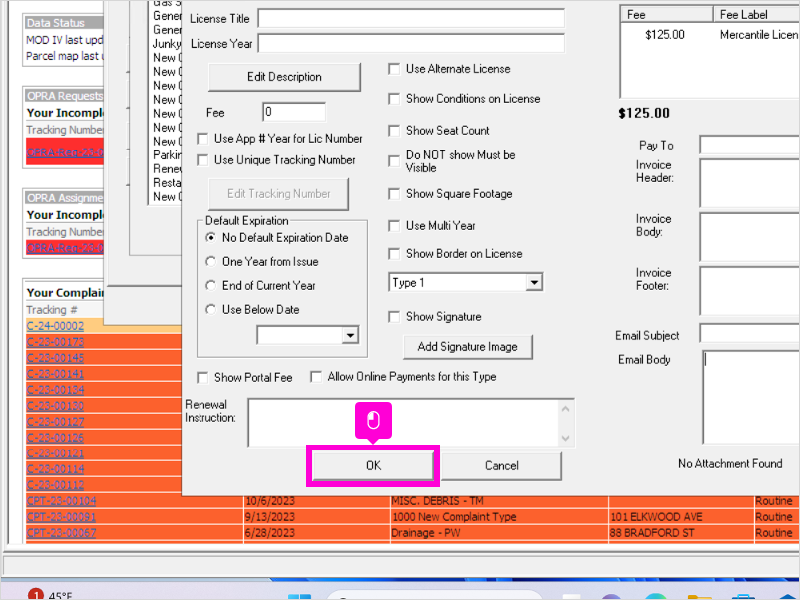
Task: Check Use App # Year for Lic Number
Action: 203,139
